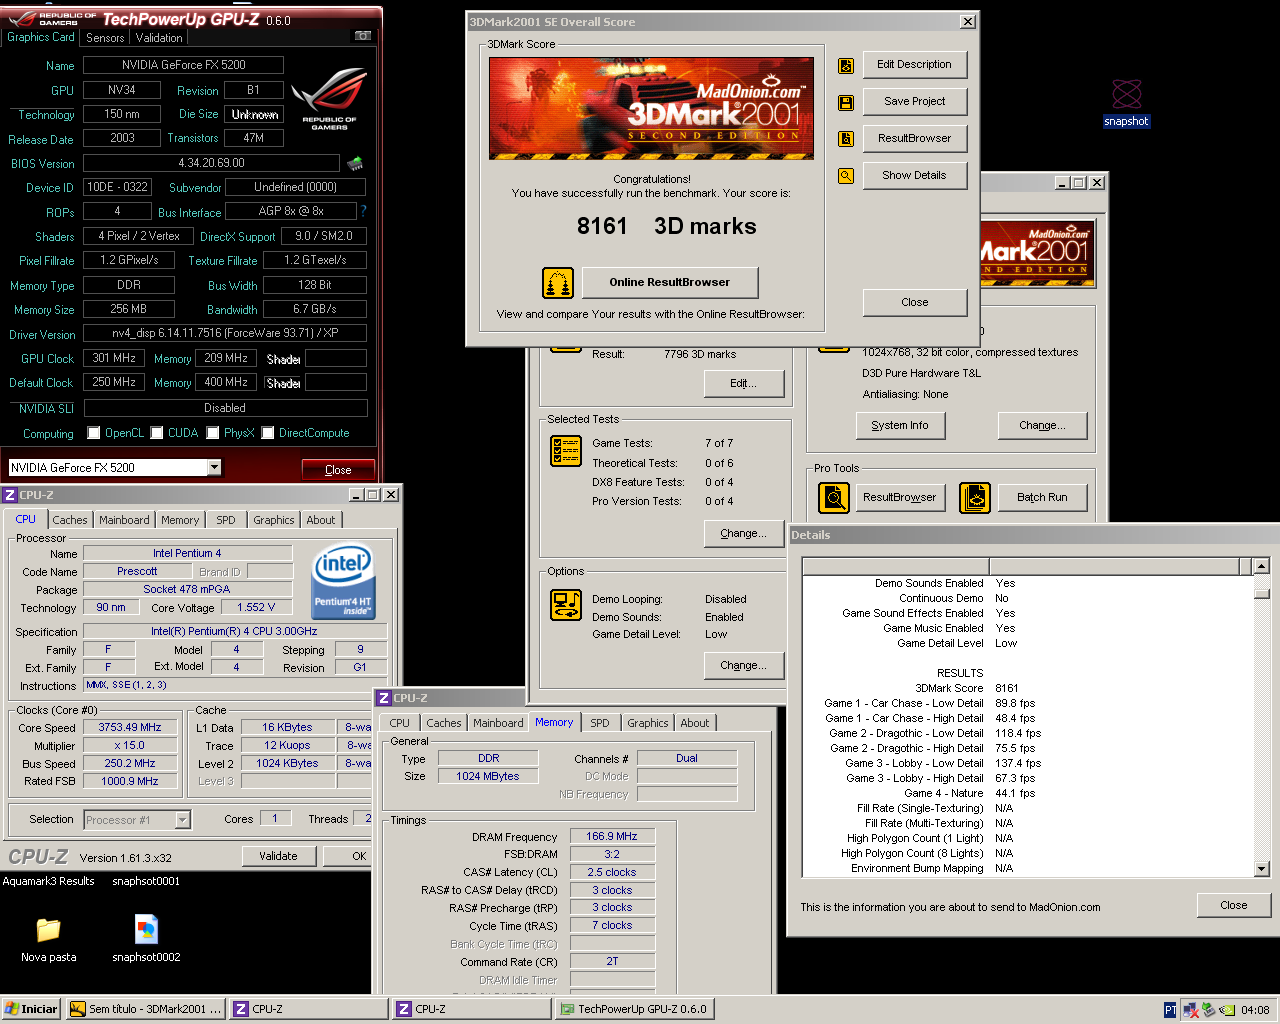Switch to TechPowerUp GPU-Z taskbar item
Viewport: 1280px width, 1024px height.
coord(634,1009)
